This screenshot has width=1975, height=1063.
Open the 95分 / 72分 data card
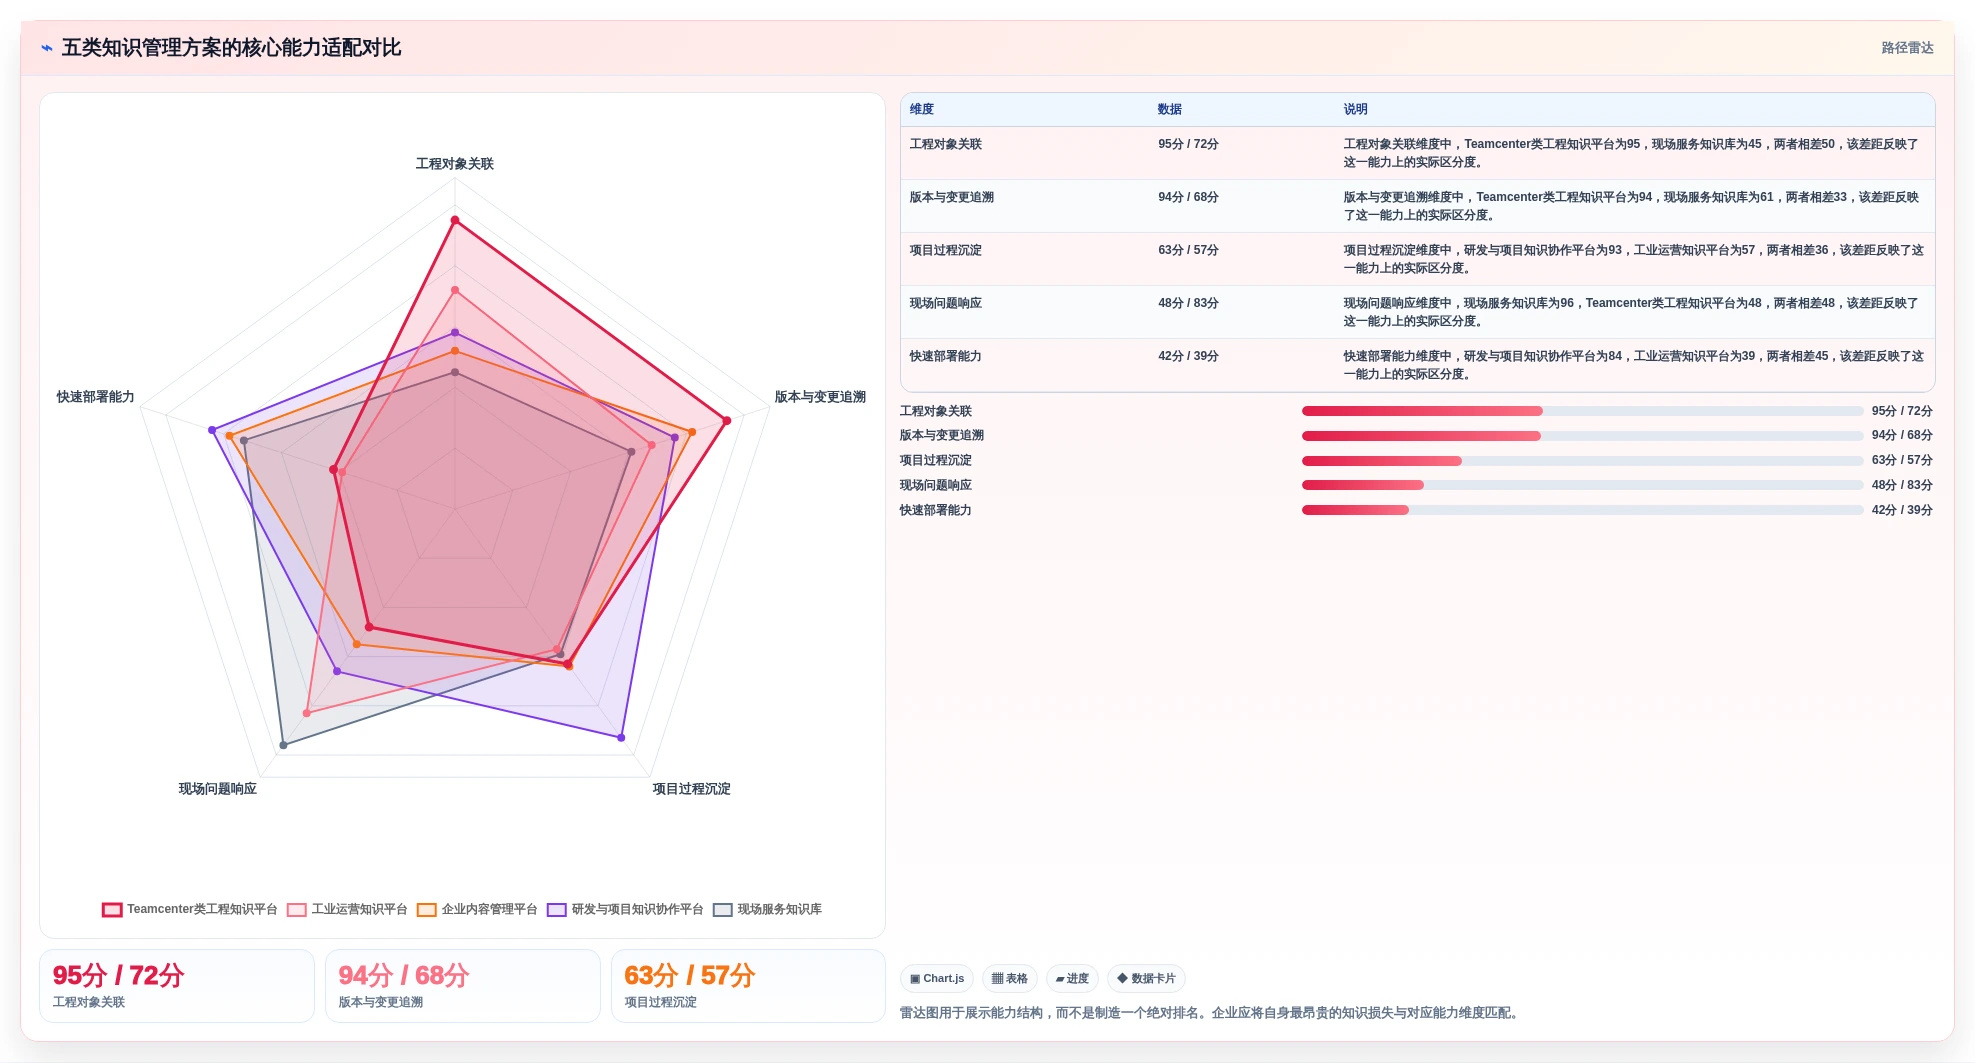(x=177, y=986)
